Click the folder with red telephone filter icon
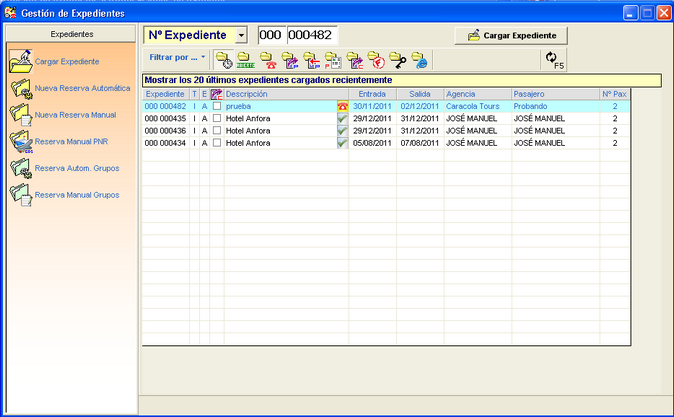Screen dimensions: 674x417 coord(268,60)
